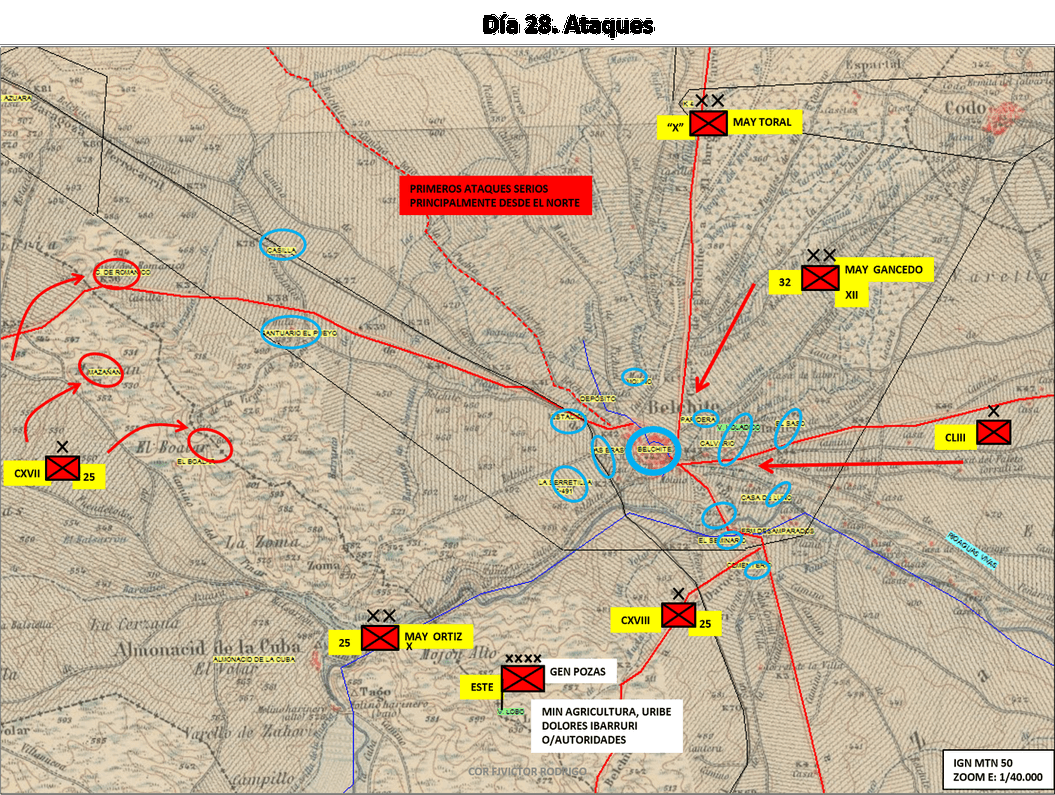
Task: Click the CXVII brigade unit symbol
Action: (x=63, y=467)
